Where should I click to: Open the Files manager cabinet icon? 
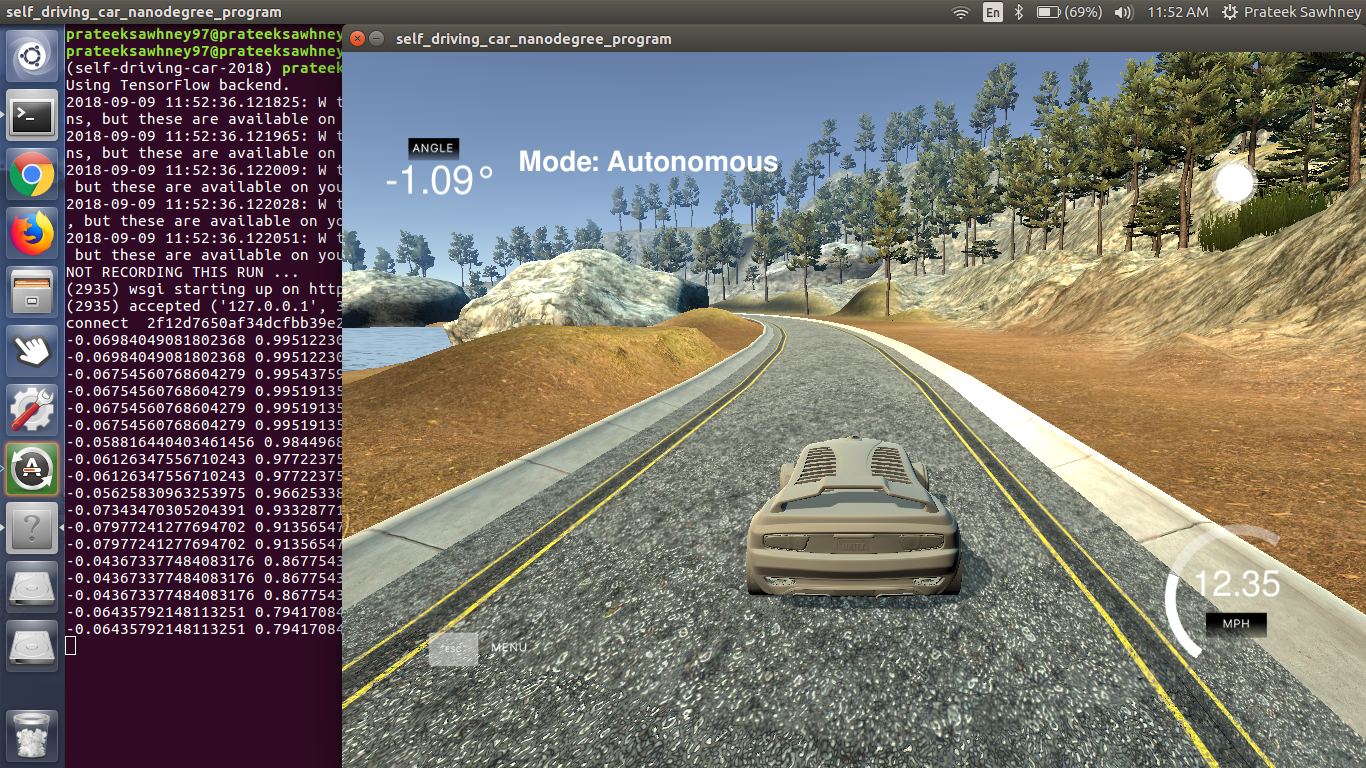point(32,292)
